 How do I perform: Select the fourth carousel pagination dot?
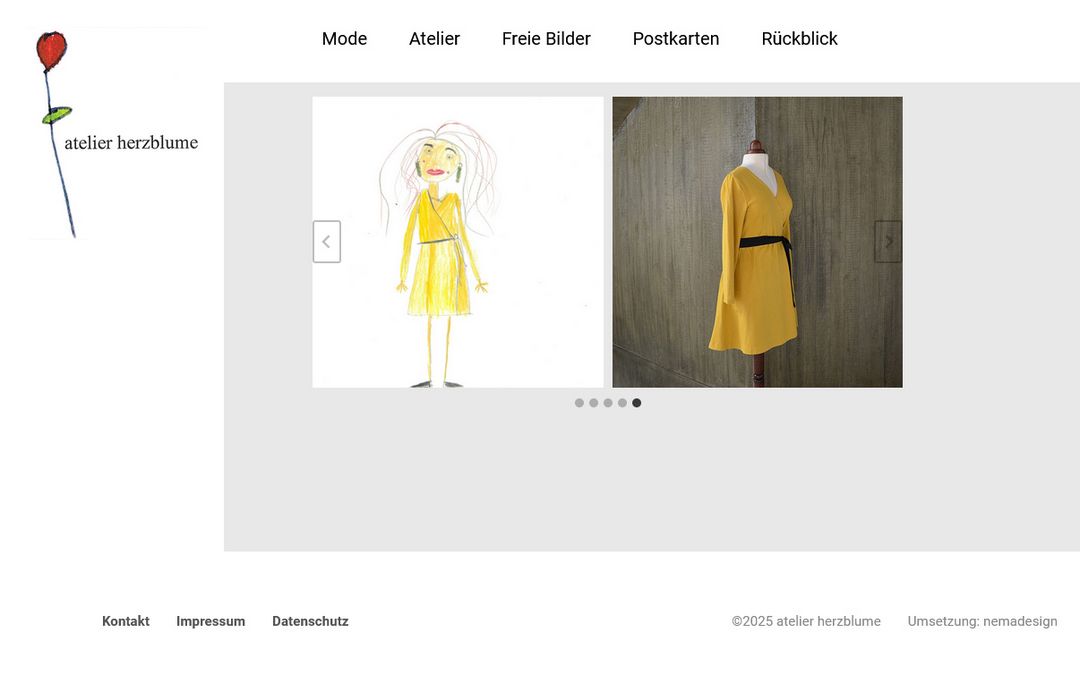(x=622, y=402)
